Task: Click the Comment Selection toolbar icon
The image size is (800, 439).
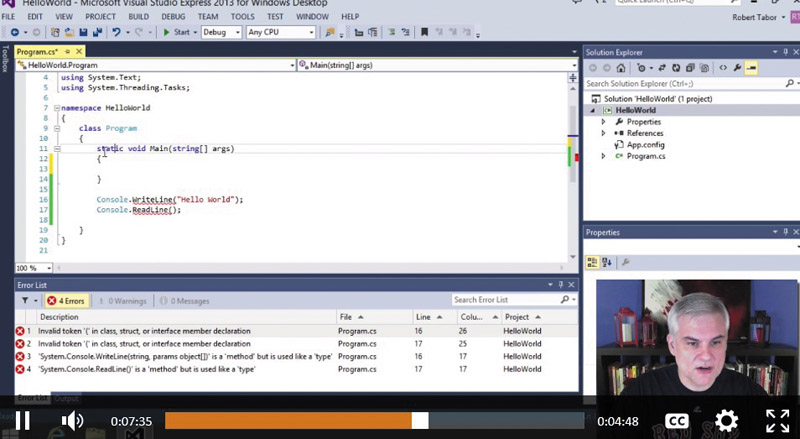Action: 391,32
